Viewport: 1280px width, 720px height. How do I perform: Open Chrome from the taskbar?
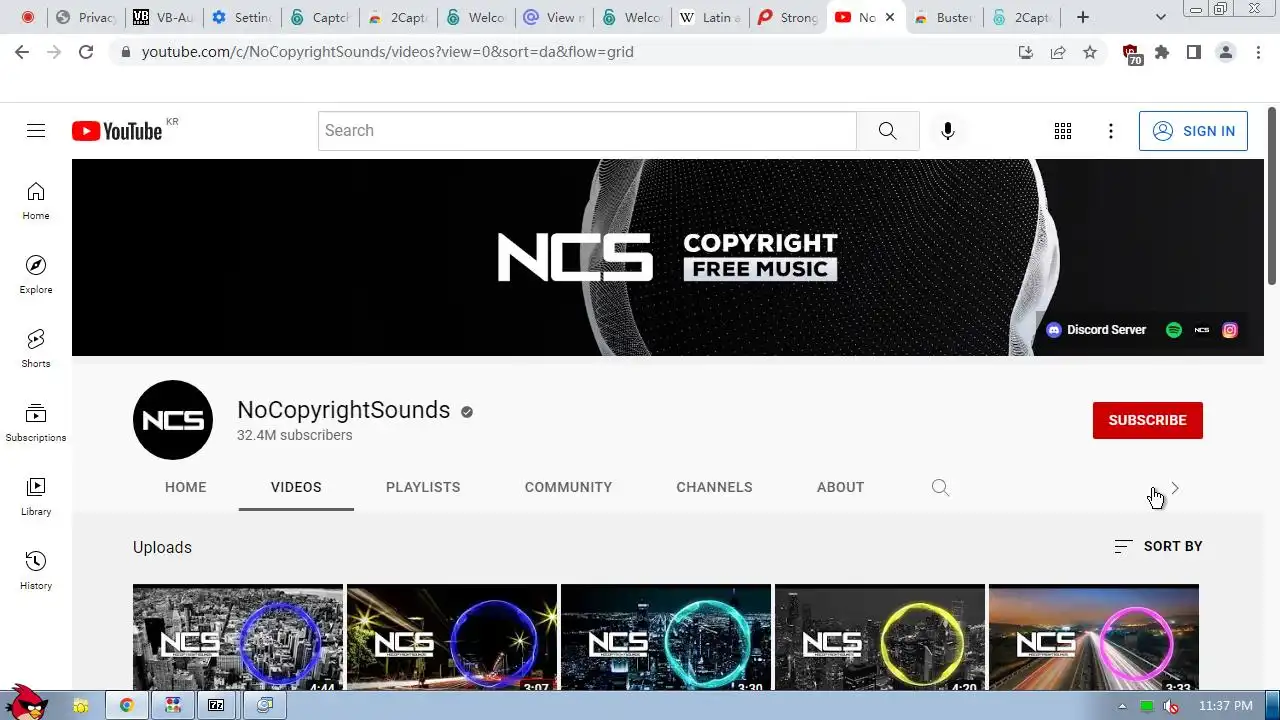coord(127,705)
